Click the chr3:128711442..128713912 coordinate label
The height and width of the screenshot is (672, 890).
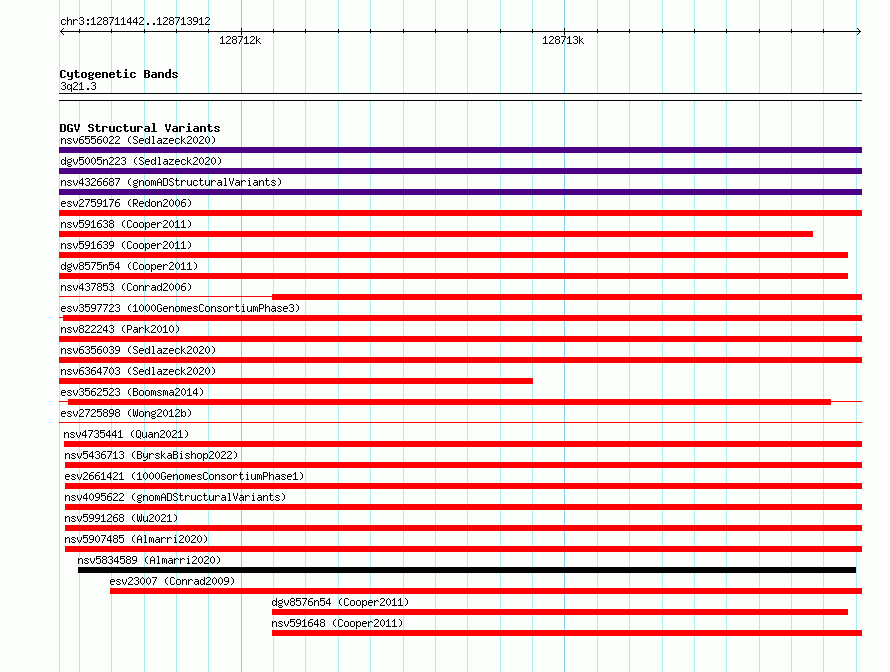tap(135, 22)
